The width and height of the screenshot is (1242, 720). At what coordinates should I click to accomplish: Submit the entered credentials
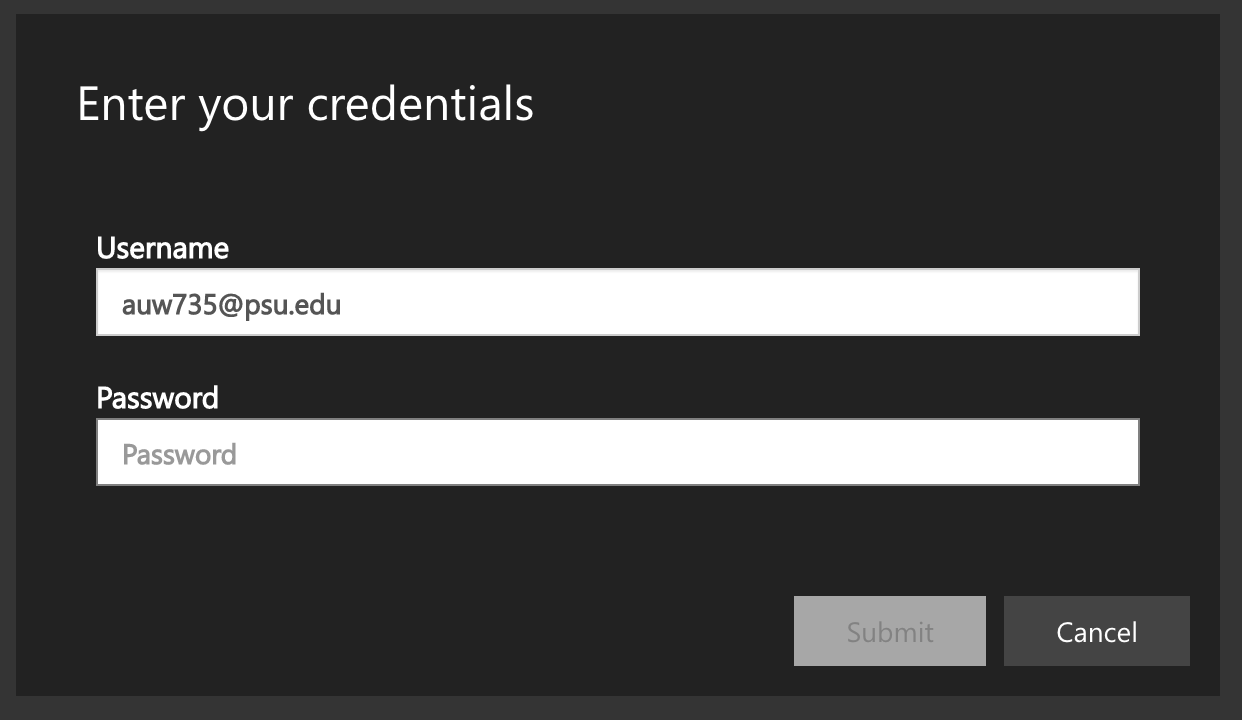(889, 631)
